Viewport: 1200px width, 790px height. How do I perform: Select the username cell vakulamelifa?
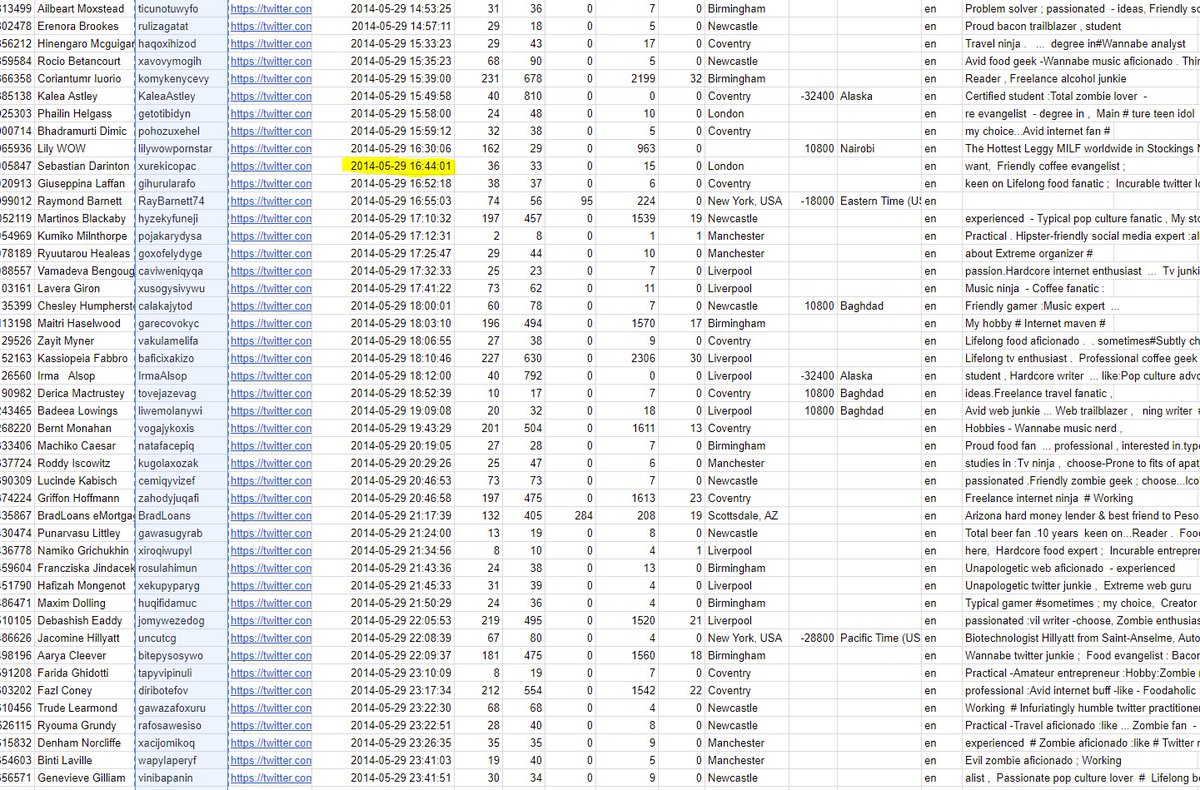click(168, 341)
